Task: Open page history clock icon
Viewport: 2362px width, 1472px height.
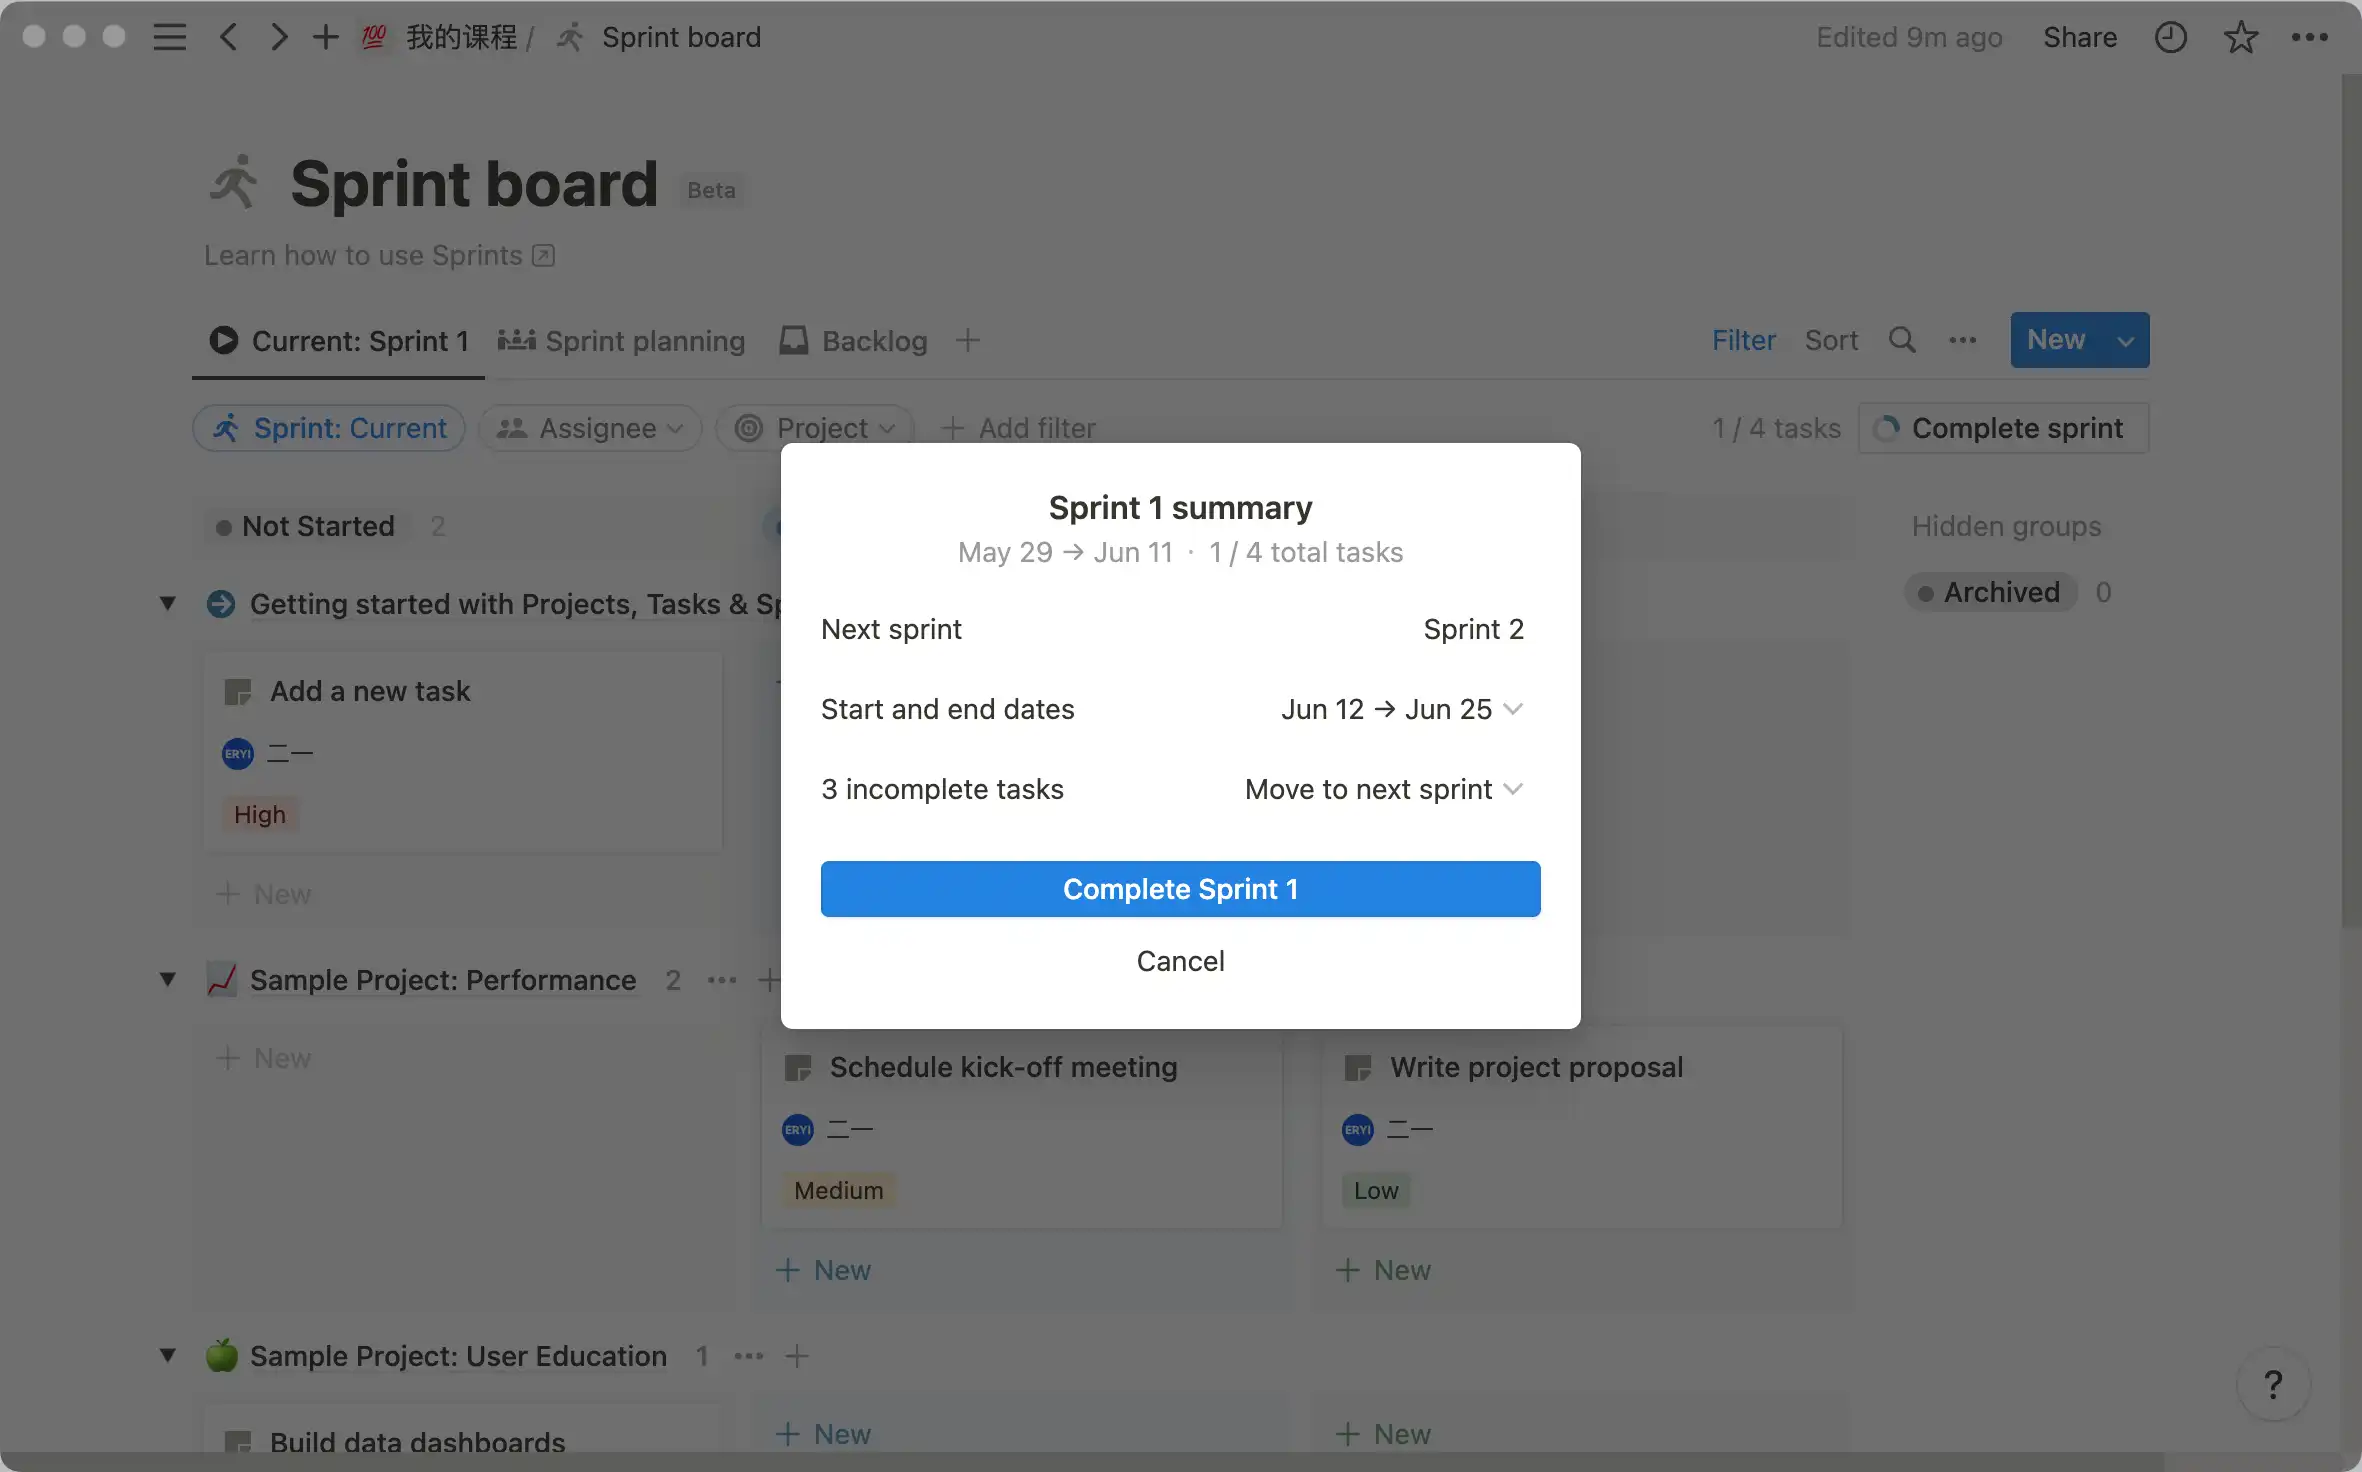Action: [x=2170, y=38]
